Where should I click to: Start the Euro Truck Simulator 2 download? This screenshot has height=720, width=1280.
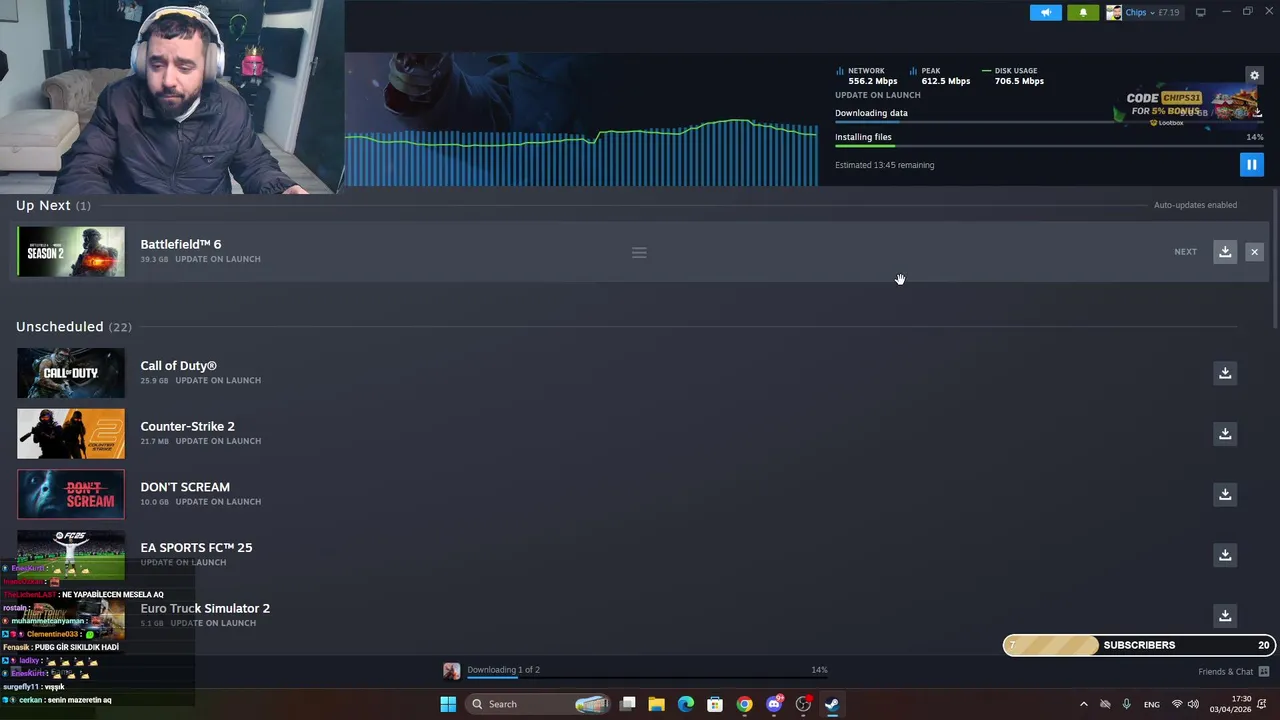click(x=1225, y=616)
